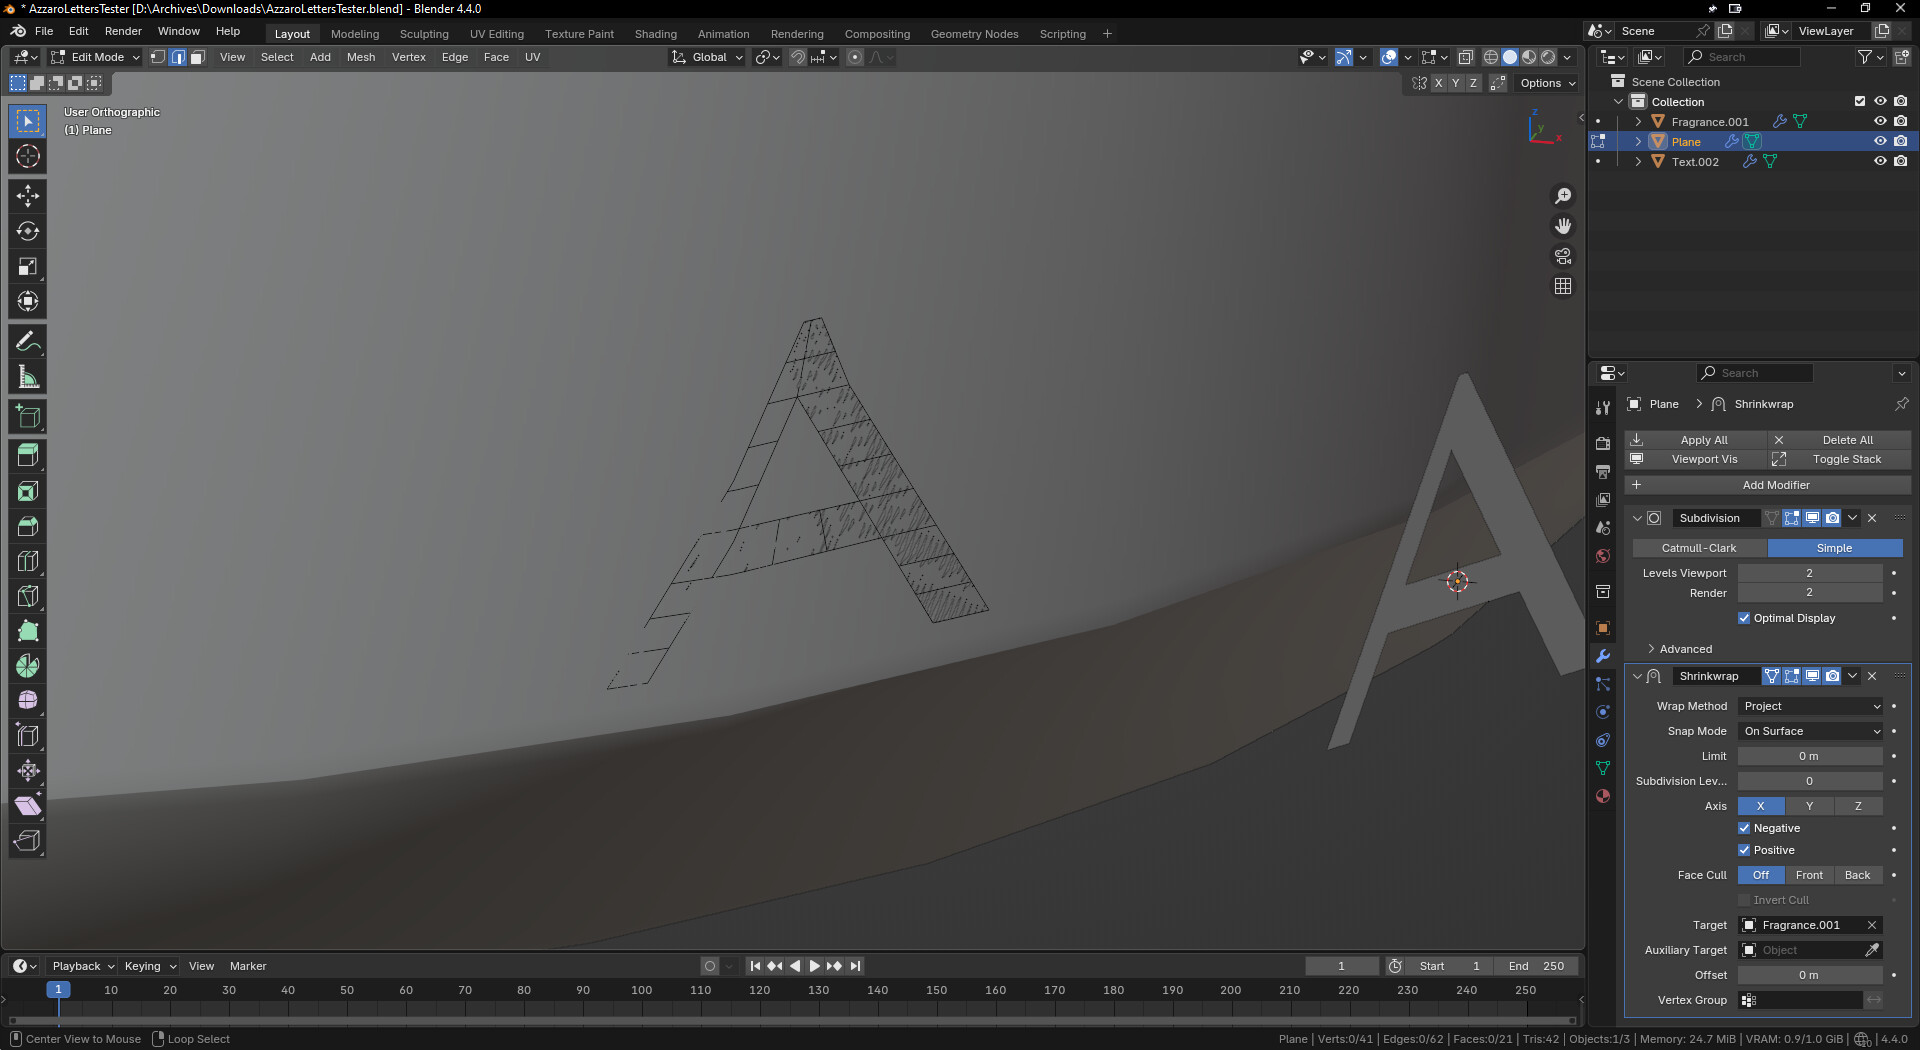The height and width of the screenshot is (1050, 1920).
Task: Select the Shrink/Fatten tool
Action: [28, 771]
